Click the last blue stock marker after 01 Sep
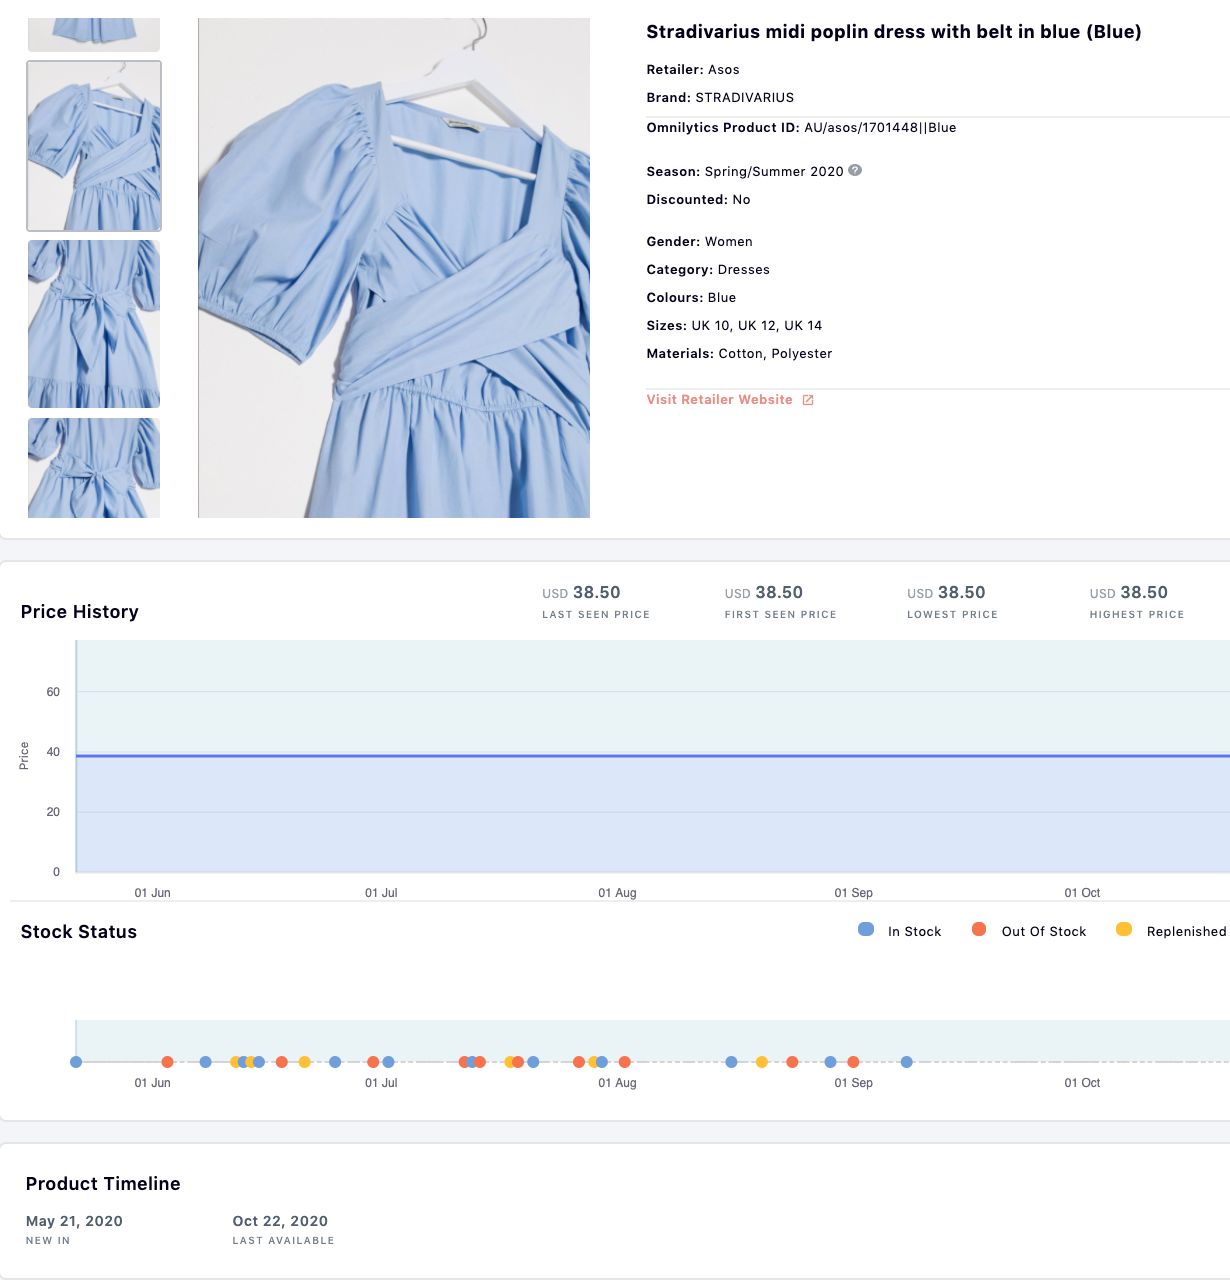Viewport: 1230px width, 1280px height. point(906,1062)
